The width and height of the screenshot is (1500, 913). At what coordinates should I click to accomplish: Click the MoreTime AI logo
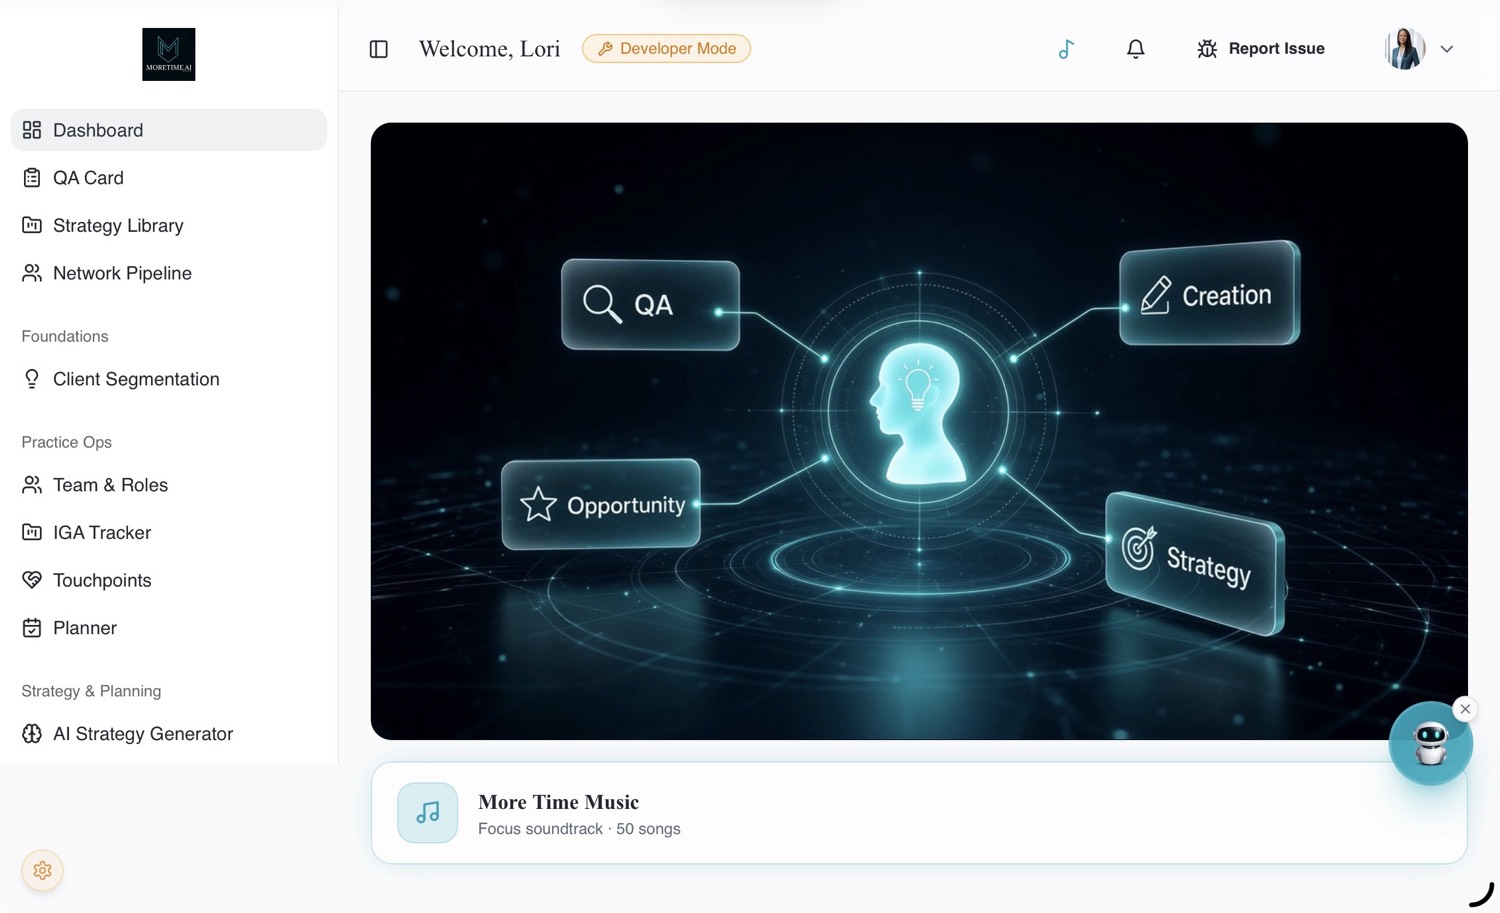click(168, 54)
